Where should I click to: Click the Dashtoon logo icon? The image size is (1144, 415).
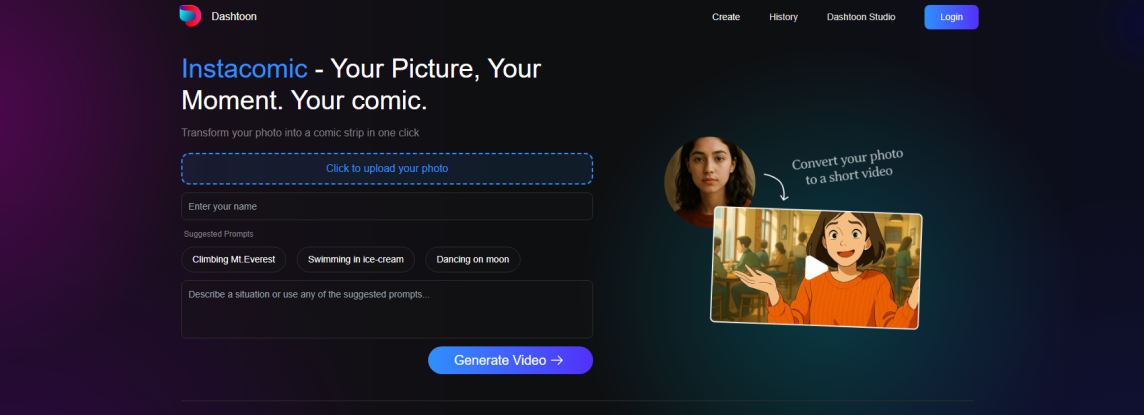(190, 16)
